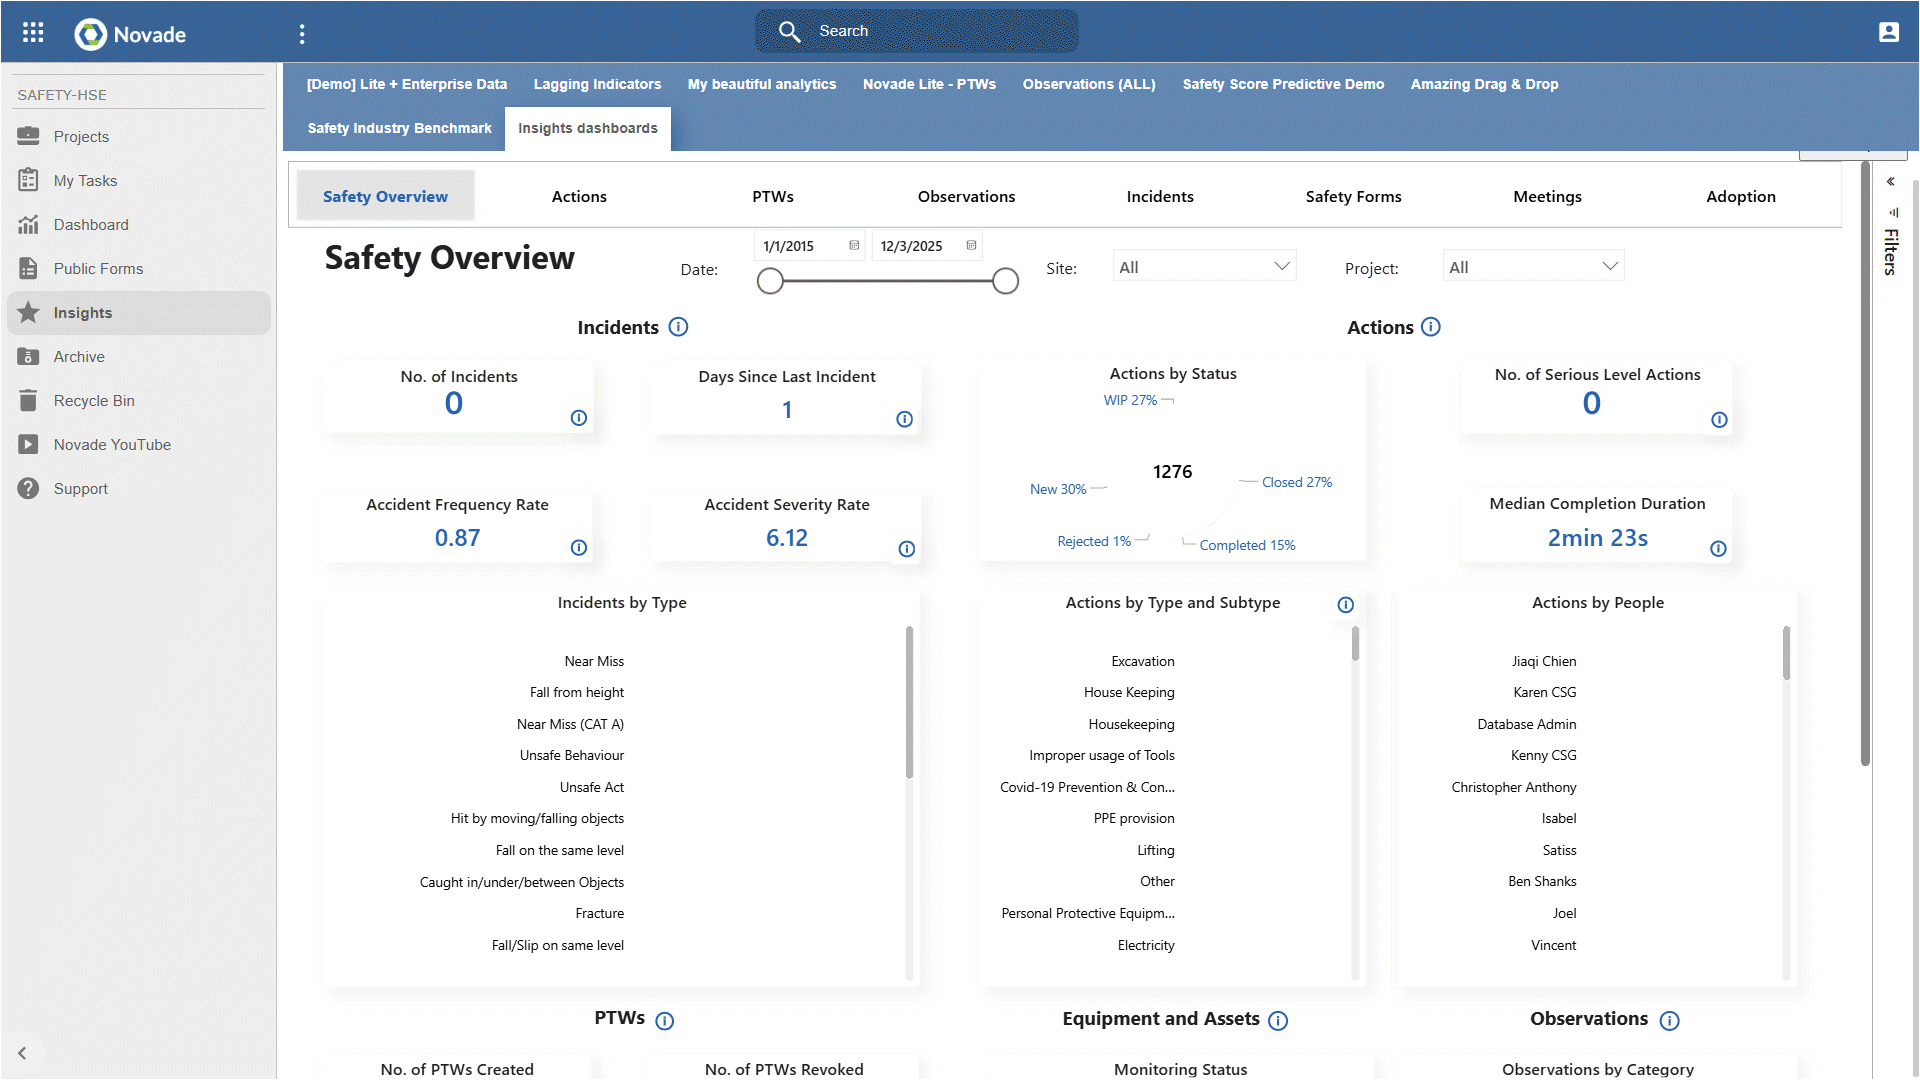Open the three-dot menu beside Novade logo
Image resolution: width=1920 pixels, height=1080 pixels.
(302, 33)
